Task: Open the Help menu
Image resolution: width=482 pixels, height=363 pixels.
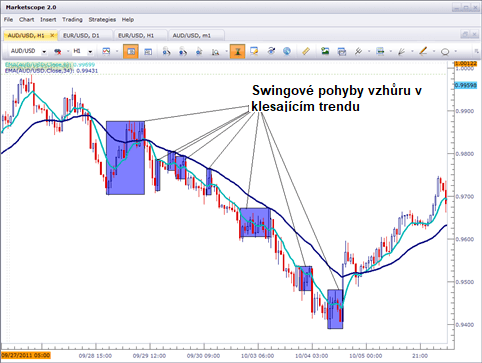Action: (x=128, y=20)
